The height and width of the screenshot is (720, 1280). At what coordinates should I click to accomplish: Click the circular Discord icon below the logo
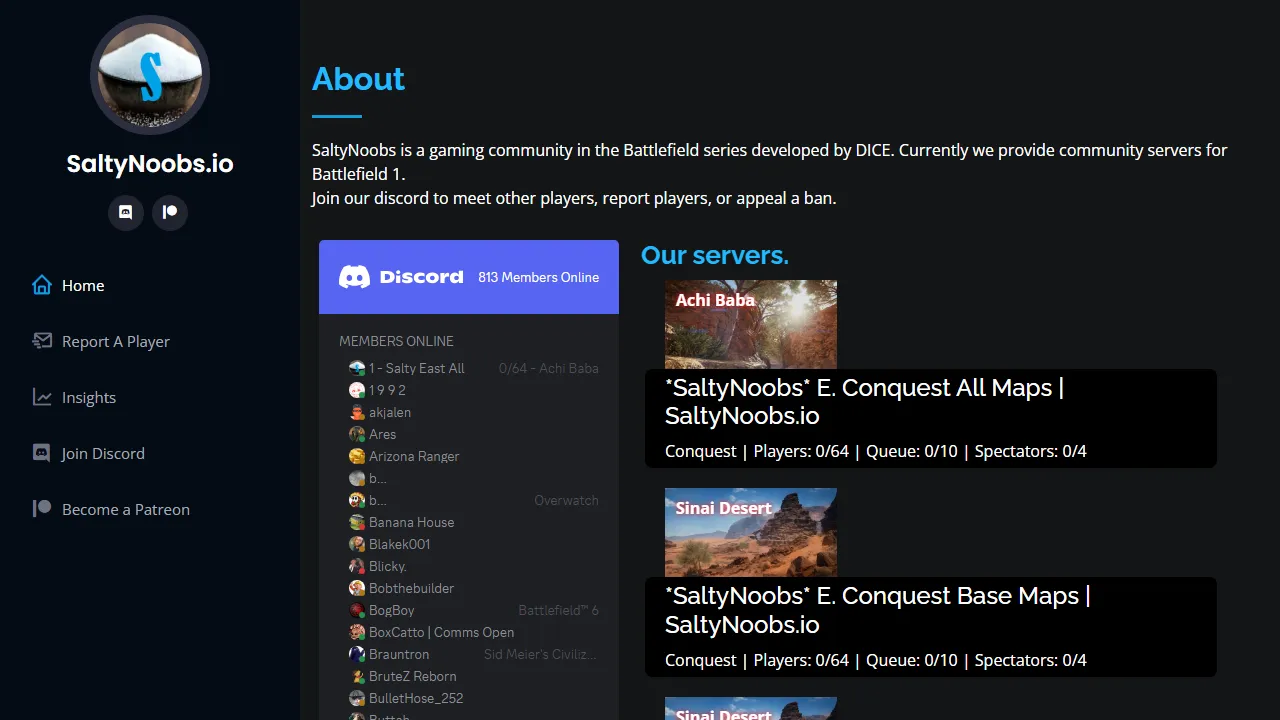(x=125, y=212)
